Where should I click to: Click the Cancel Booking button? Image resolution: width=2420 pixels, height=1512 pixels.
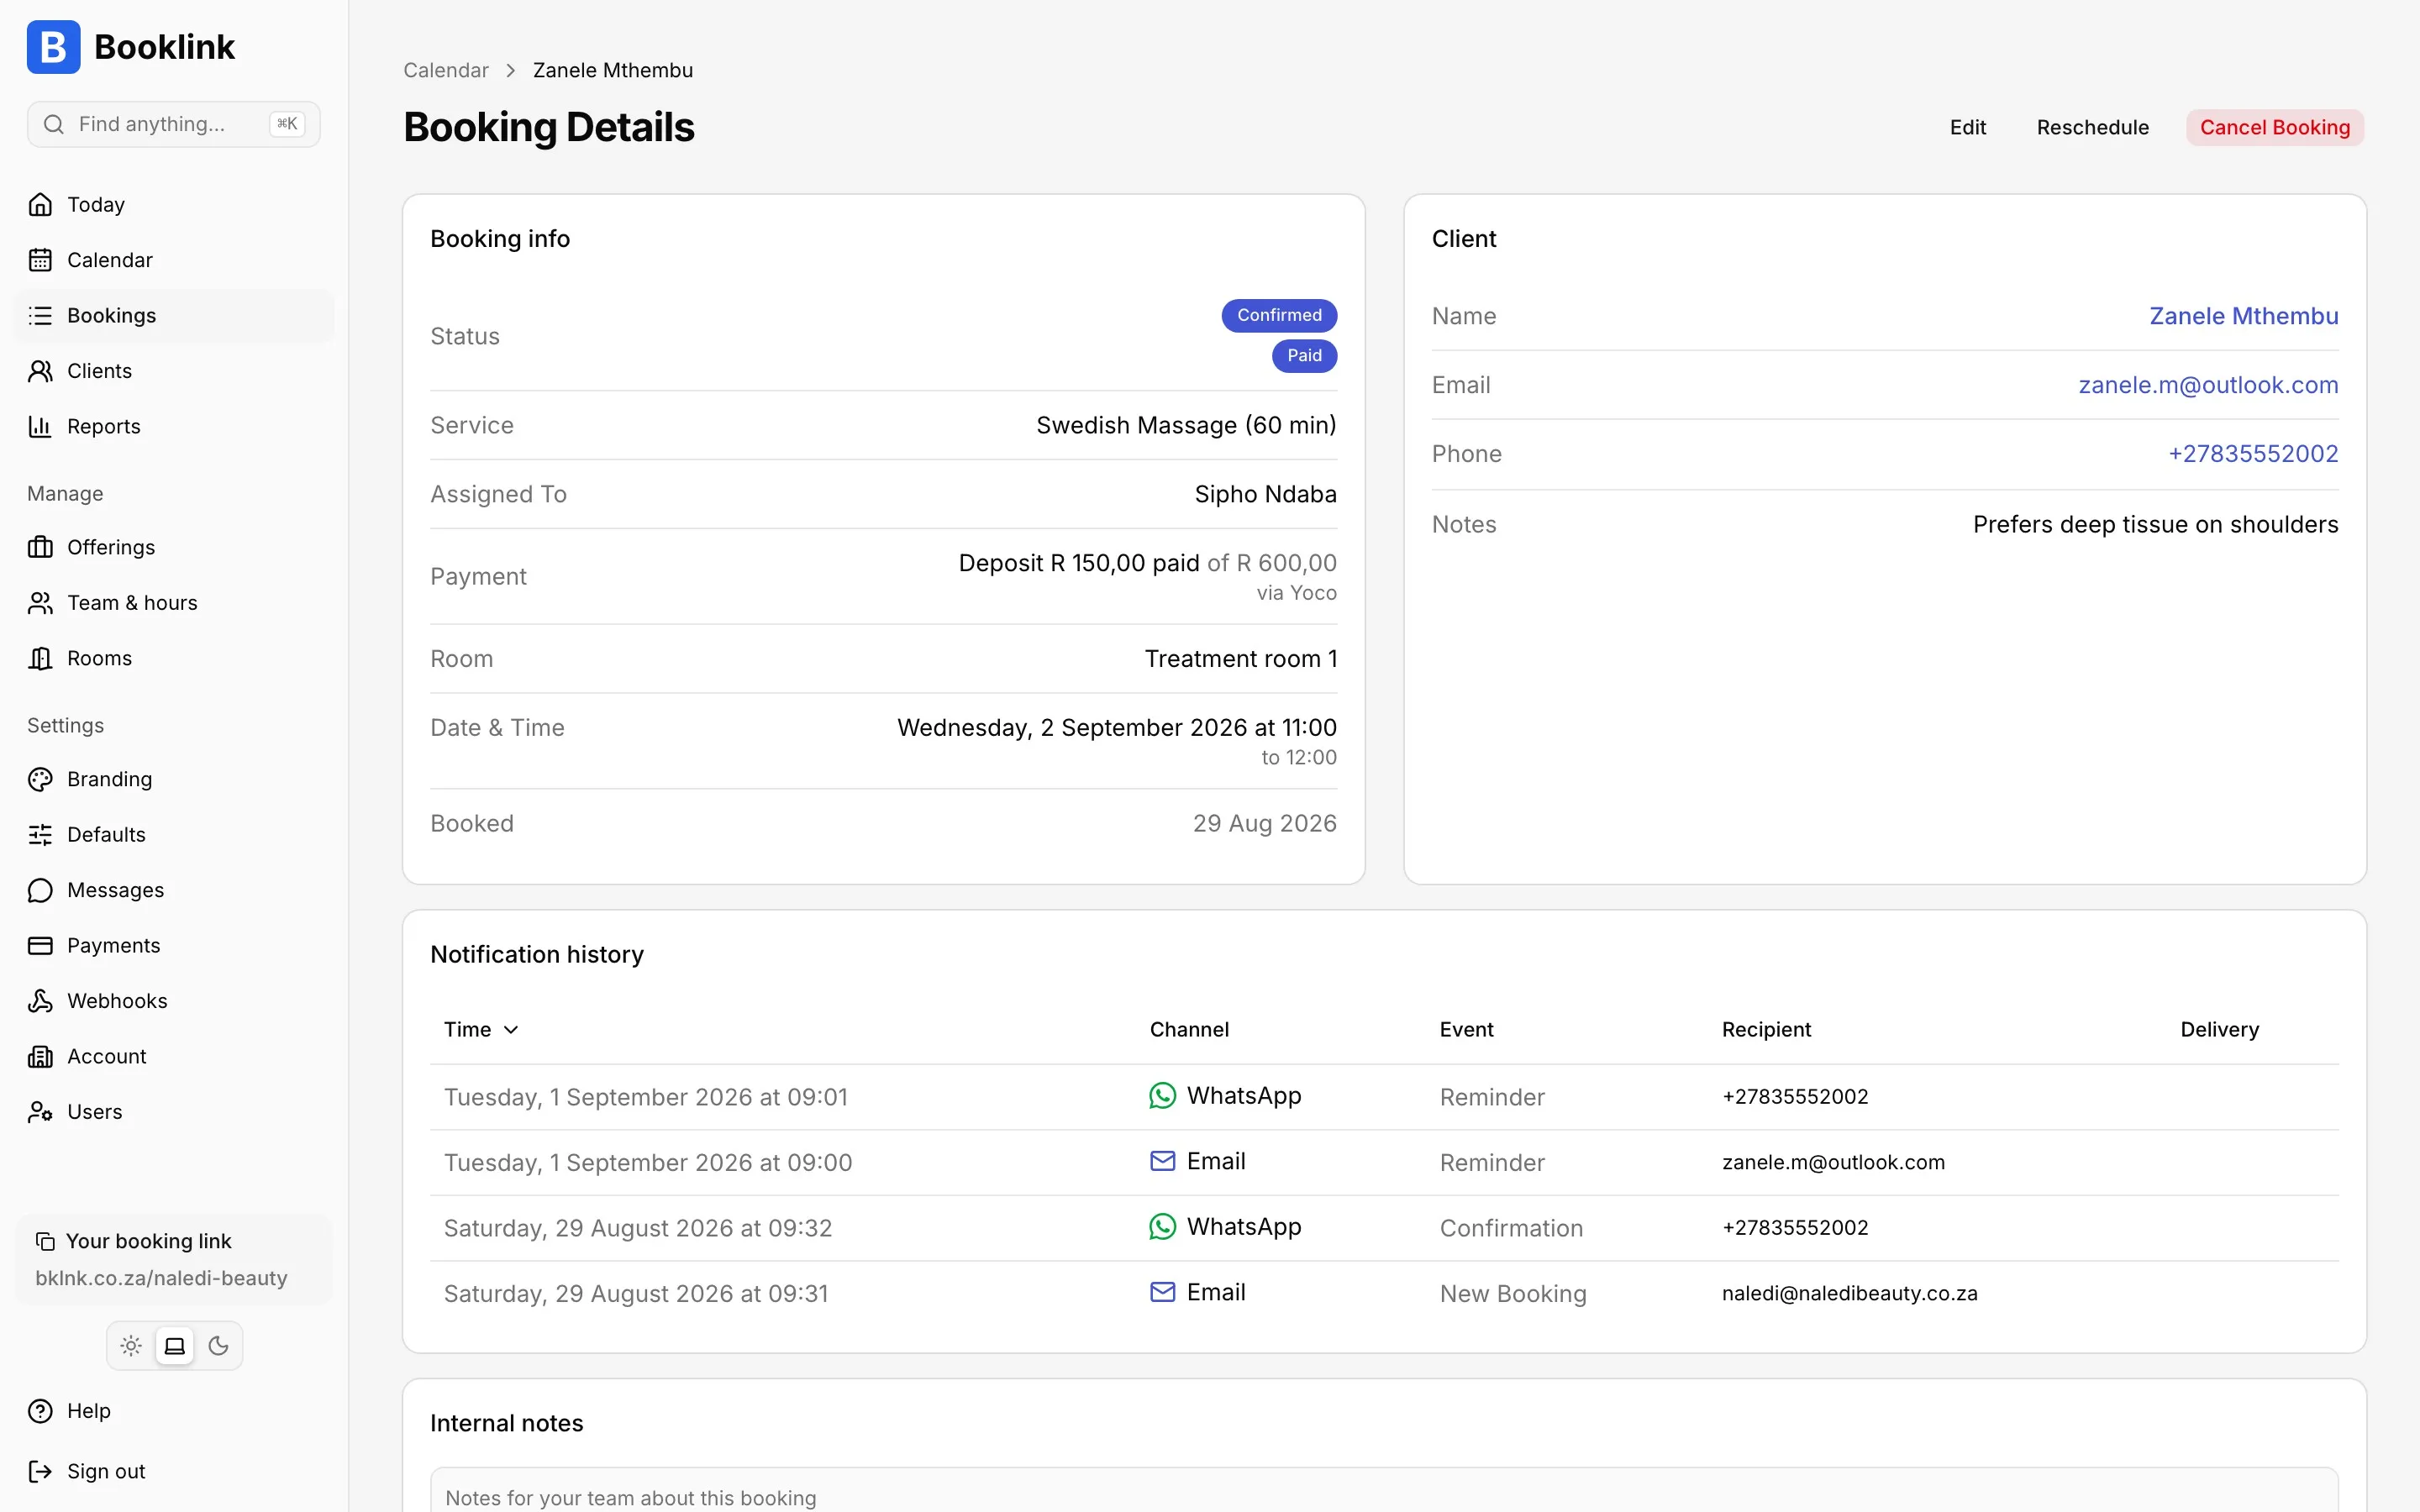click(x=2274, y=128)
